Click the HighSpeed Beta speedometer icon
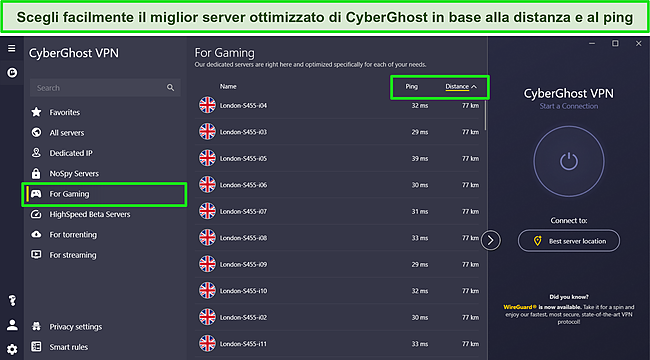 (36, 214)
